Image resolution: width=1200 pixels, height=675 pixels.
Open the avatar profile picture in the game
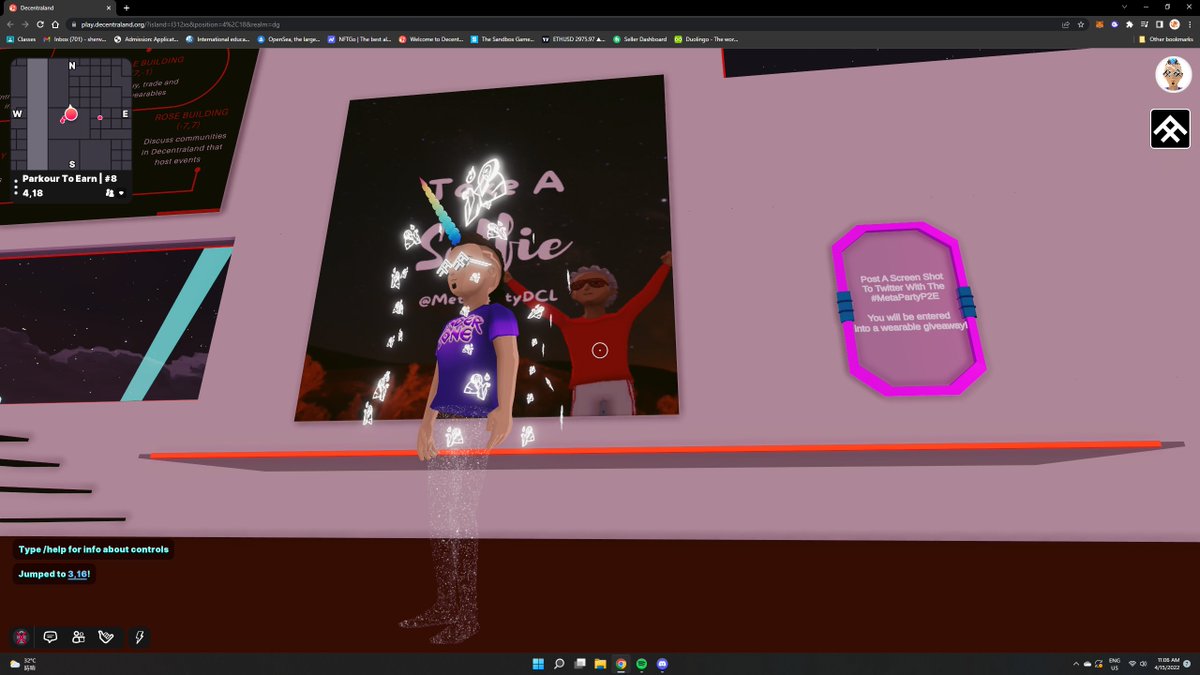1171,74
